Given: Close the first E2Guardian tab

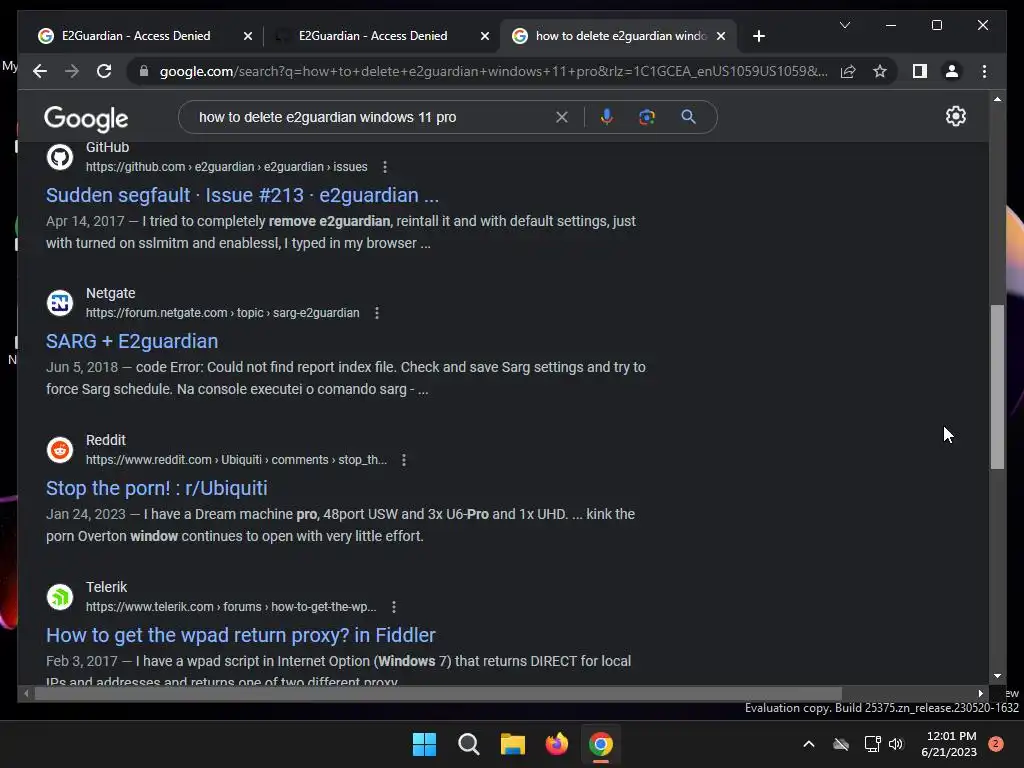Looking at the screenshot, I should coord(248,37).
